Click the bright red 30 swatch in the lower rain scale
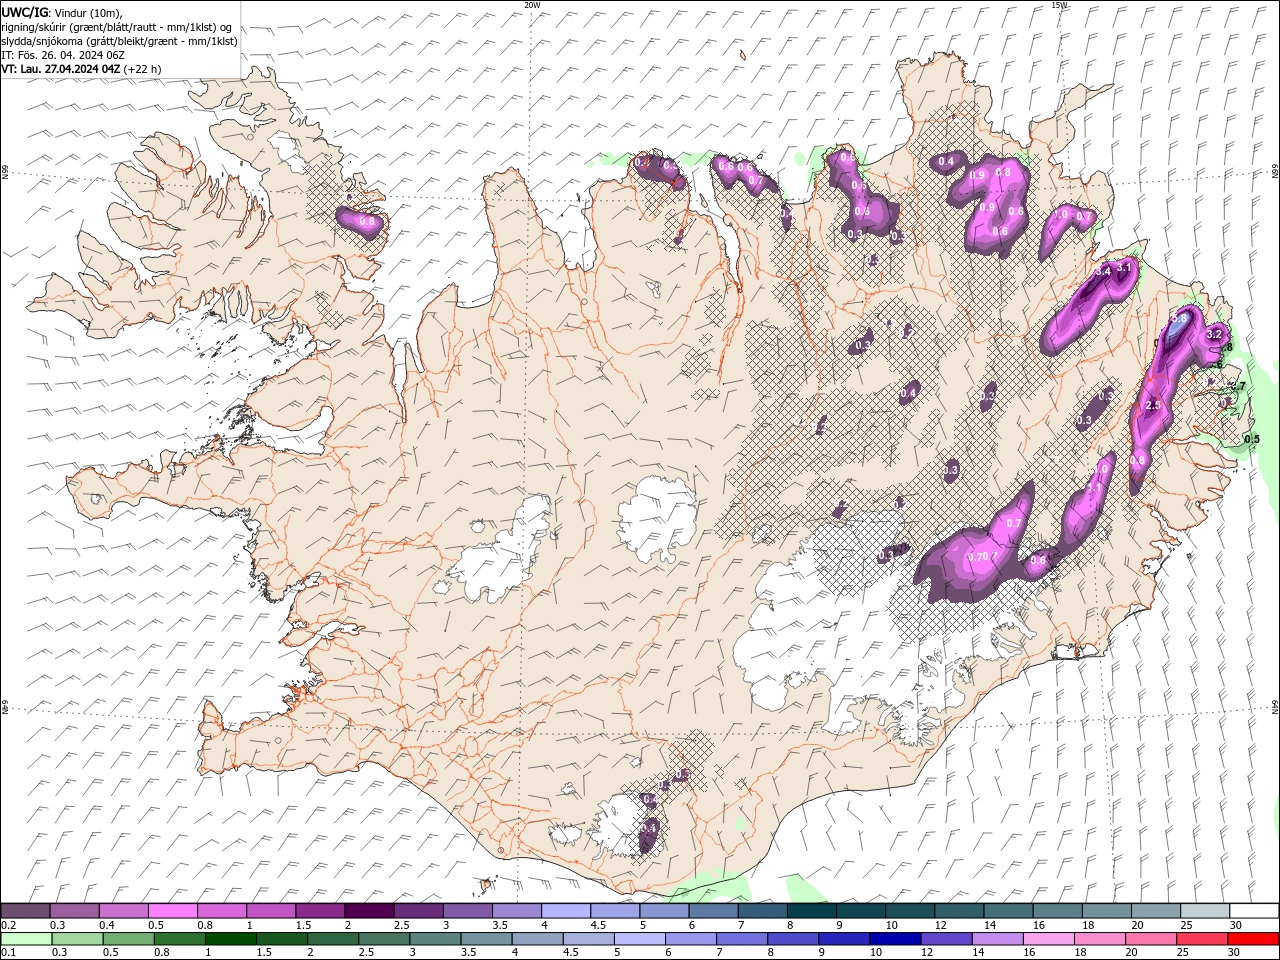 coord(1254,939)
